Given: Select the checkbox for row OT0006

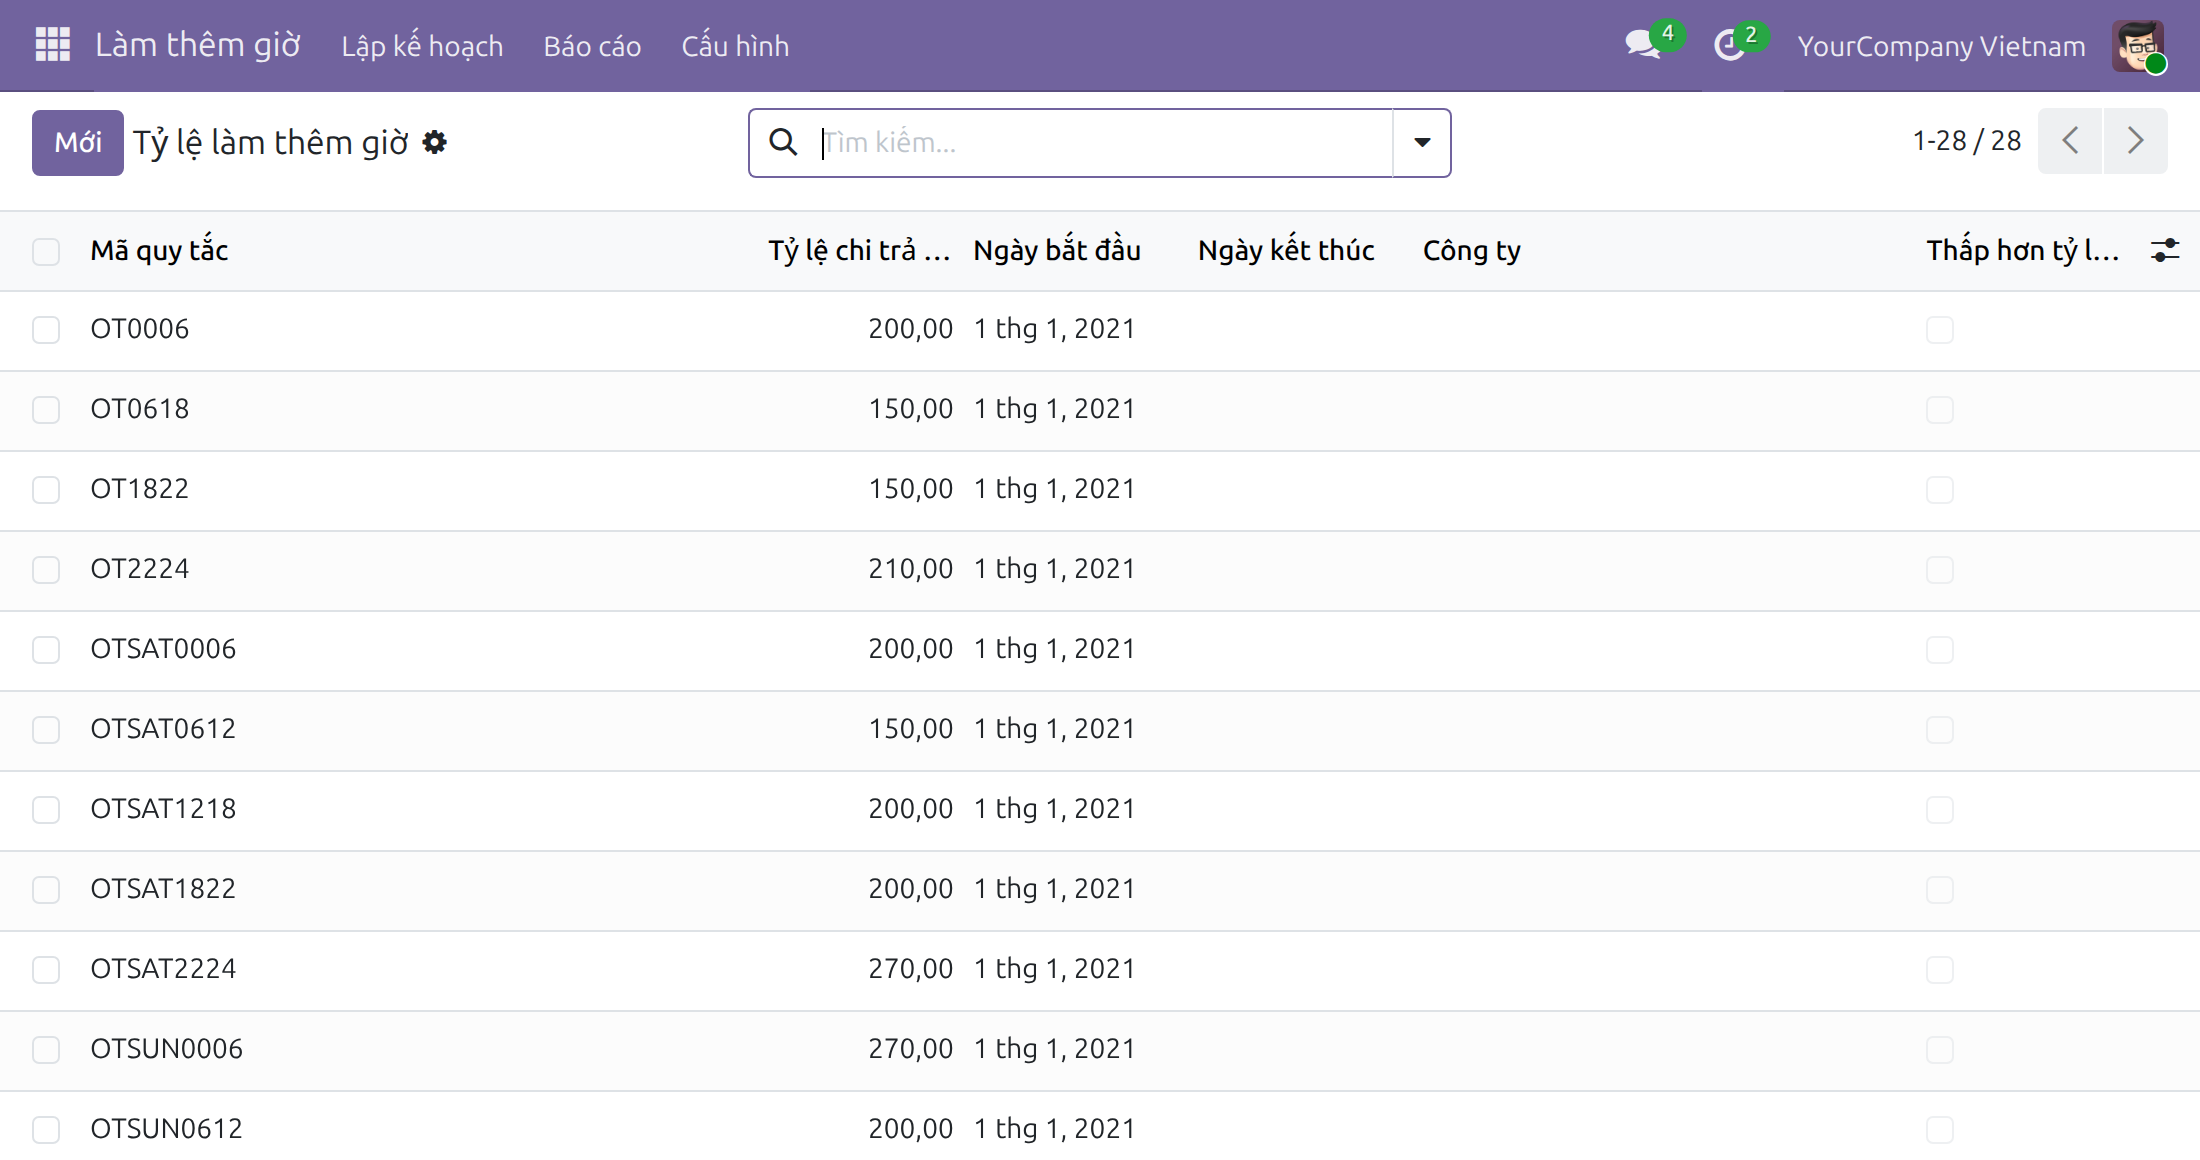Looking at the screenshot, I should click(x=46, y=330).
